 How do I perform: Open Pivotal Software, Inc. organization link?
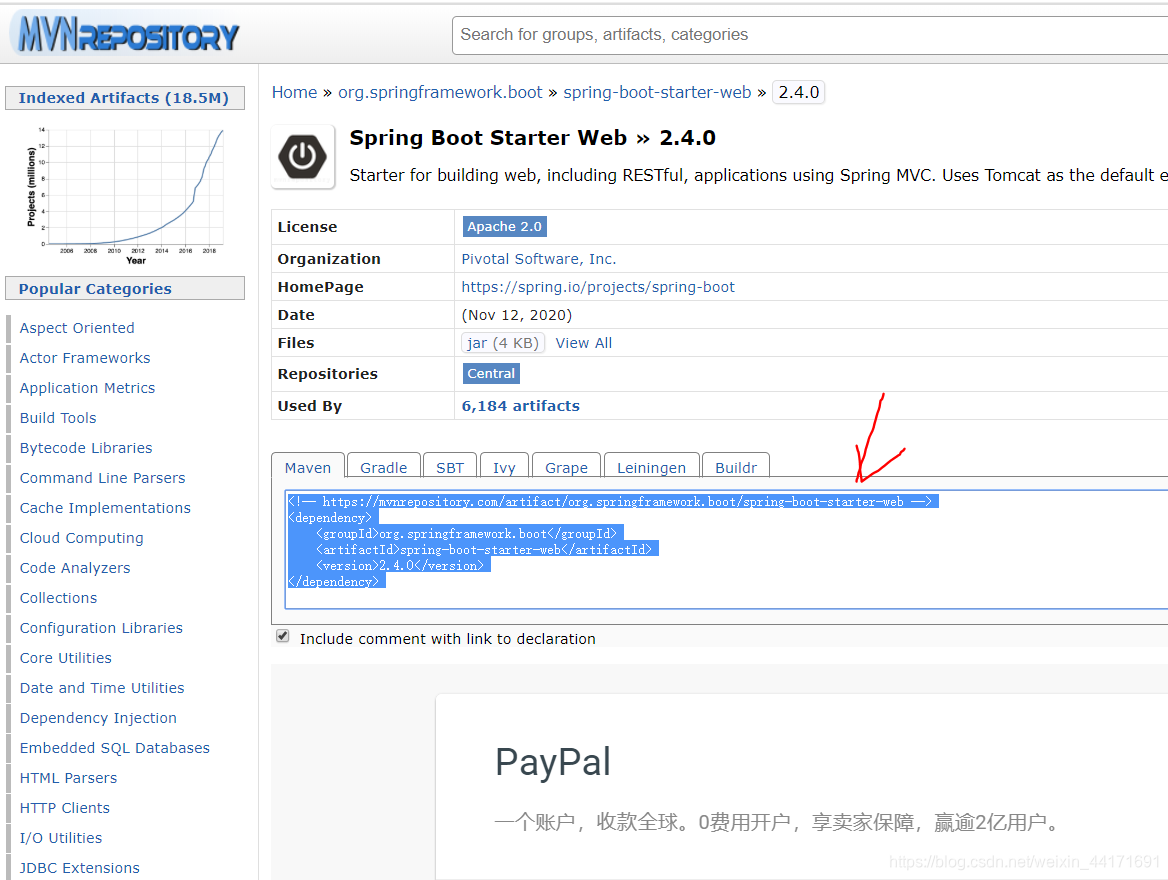[539, 259]
